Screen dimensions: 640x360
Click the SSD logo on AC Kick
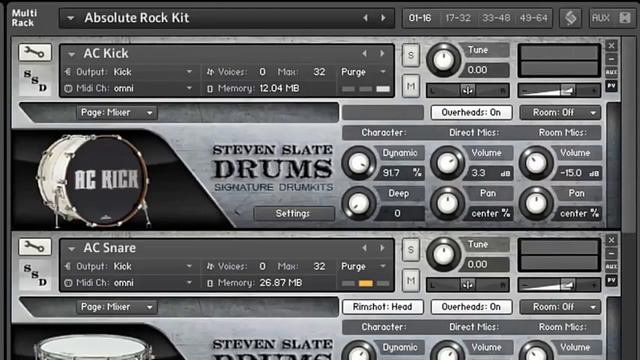[35, 80]
